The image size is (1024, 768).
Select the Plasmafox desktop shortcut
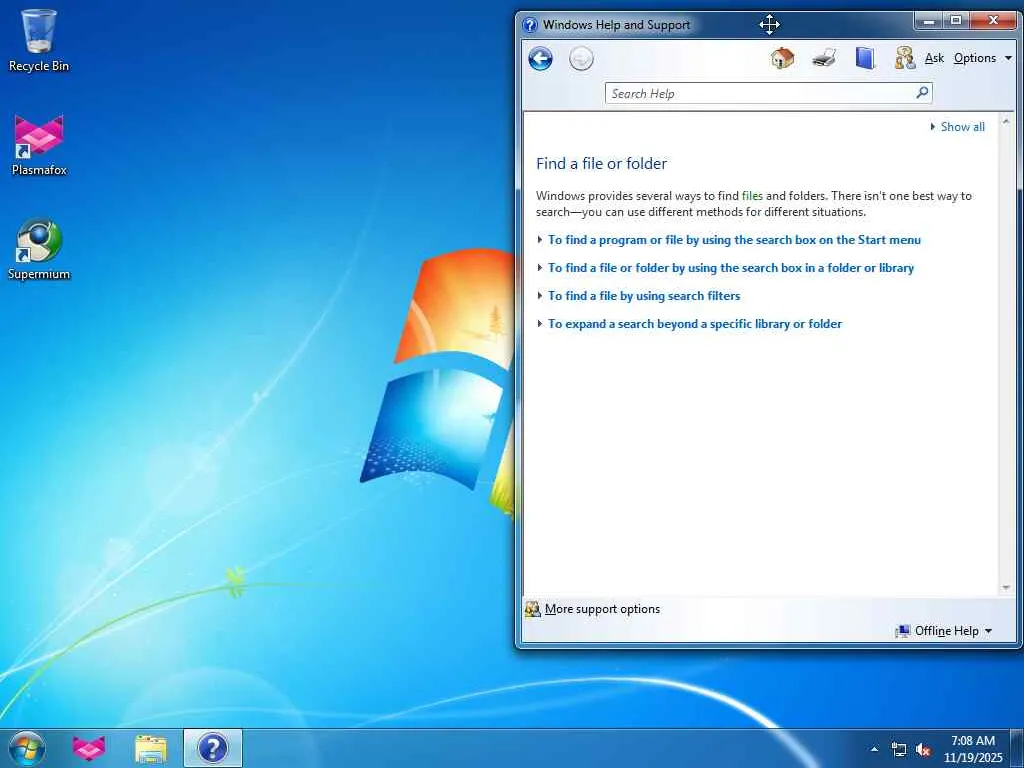click(x=39, y=145)
